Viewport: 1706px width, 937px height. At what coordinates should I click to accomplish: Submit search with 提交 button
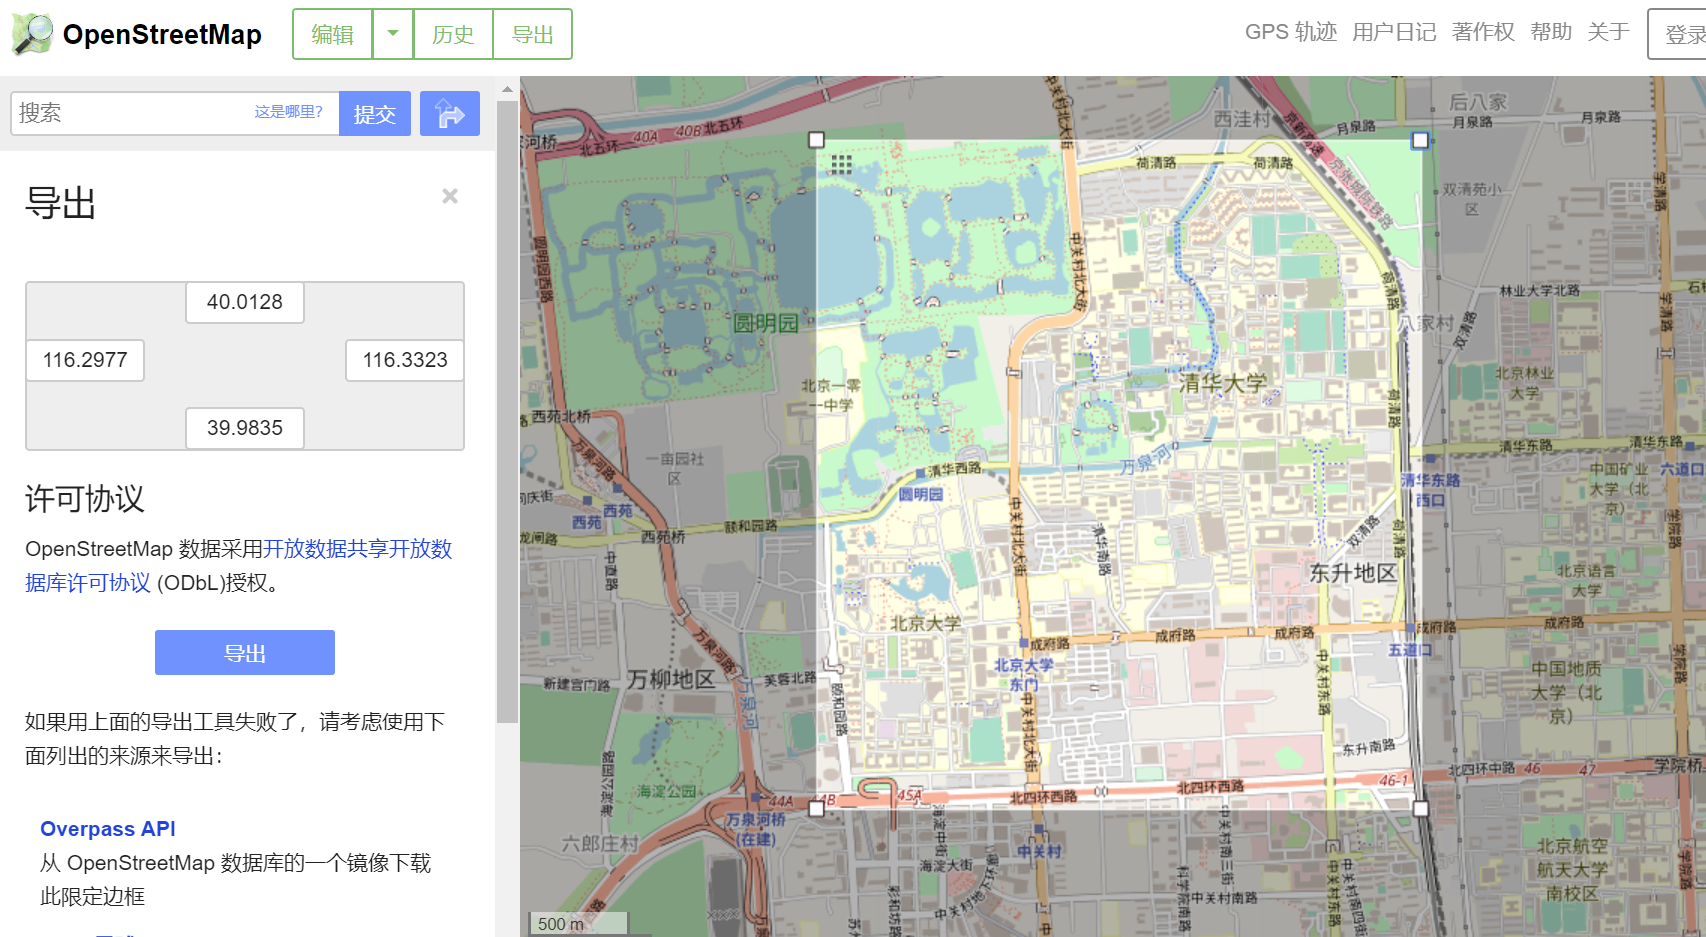375,113
